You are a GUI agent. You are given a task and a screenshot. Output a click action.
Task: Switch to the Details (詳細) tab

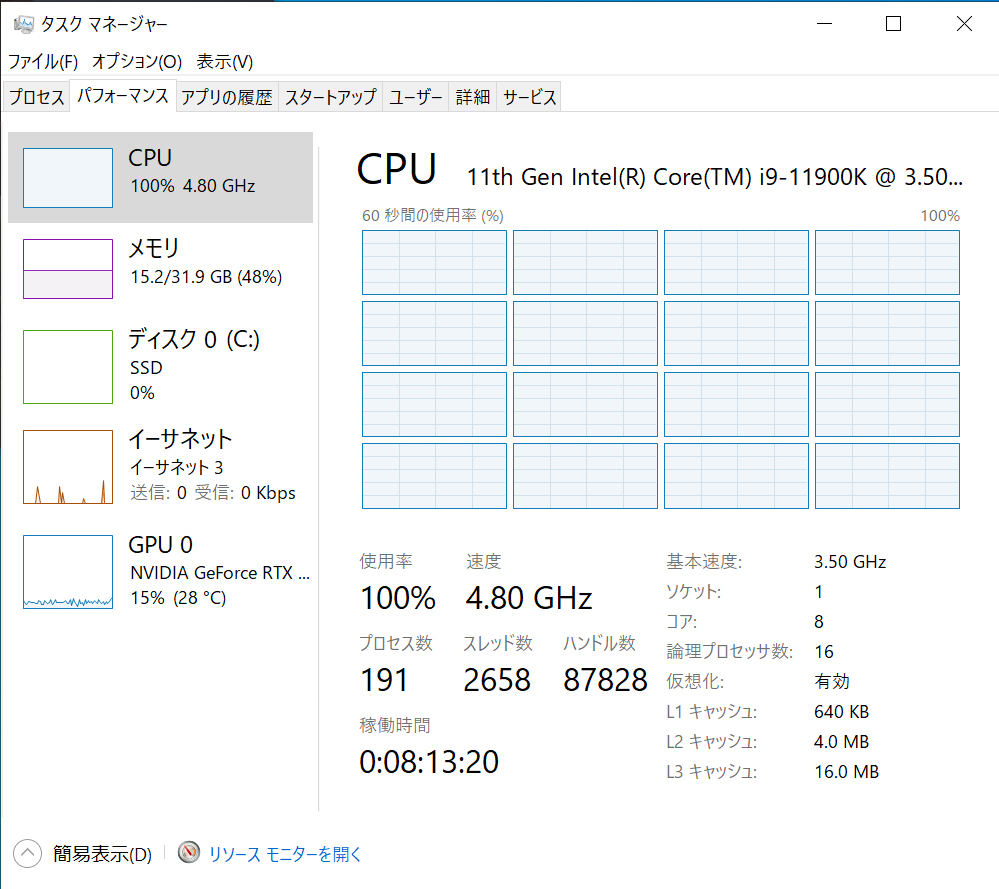tap(473, 97)
